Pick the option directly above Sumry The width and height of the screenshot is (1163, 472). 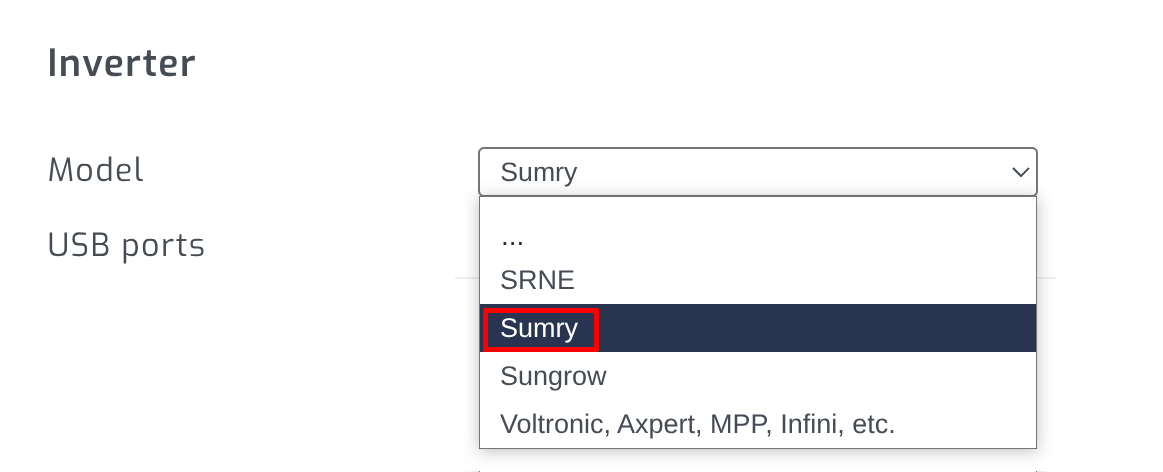pyautogui.click(x=538, y=280)
